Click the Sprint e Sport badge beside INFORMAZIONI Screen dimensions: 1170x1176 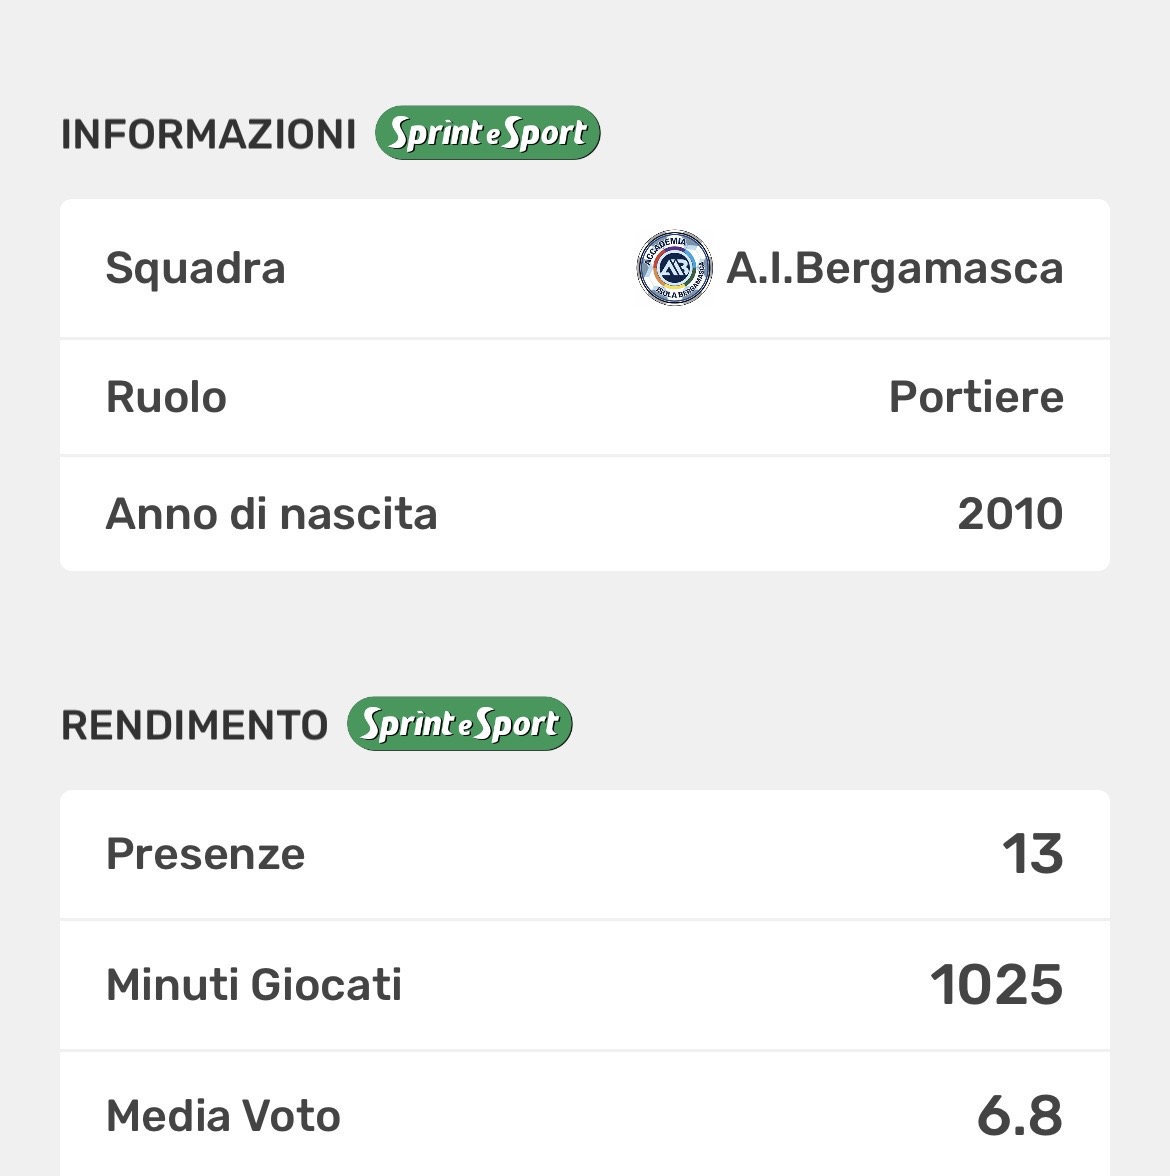tap(487, 134)
